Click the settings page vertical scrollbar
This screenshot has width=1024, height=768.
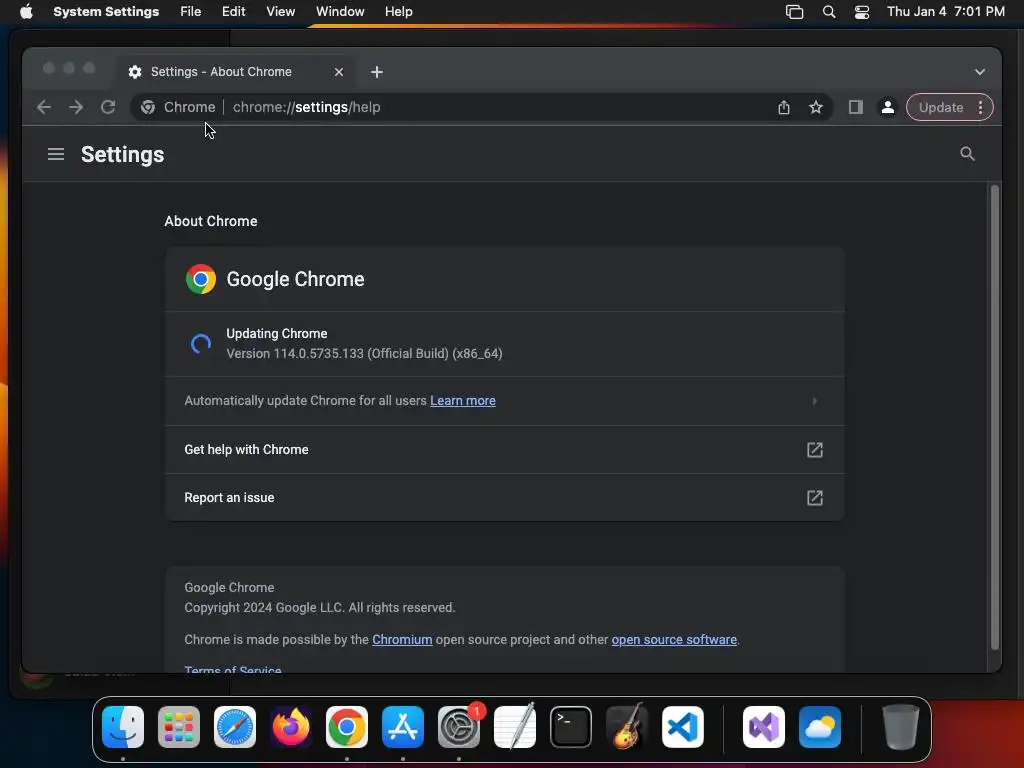pyautogui.click(x=995, y=418)
